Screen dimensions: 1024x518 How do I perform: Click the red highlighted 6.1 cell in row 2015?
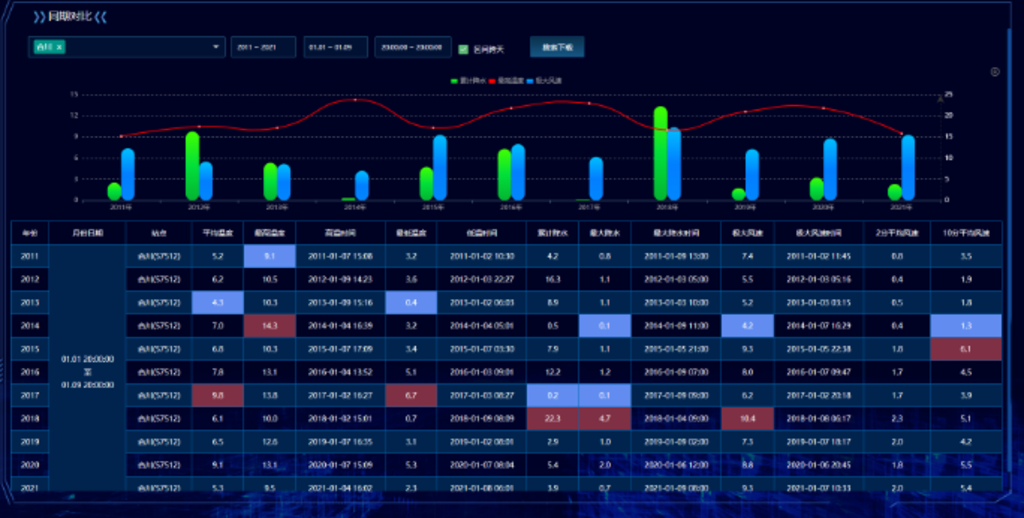tap(966, 349)
